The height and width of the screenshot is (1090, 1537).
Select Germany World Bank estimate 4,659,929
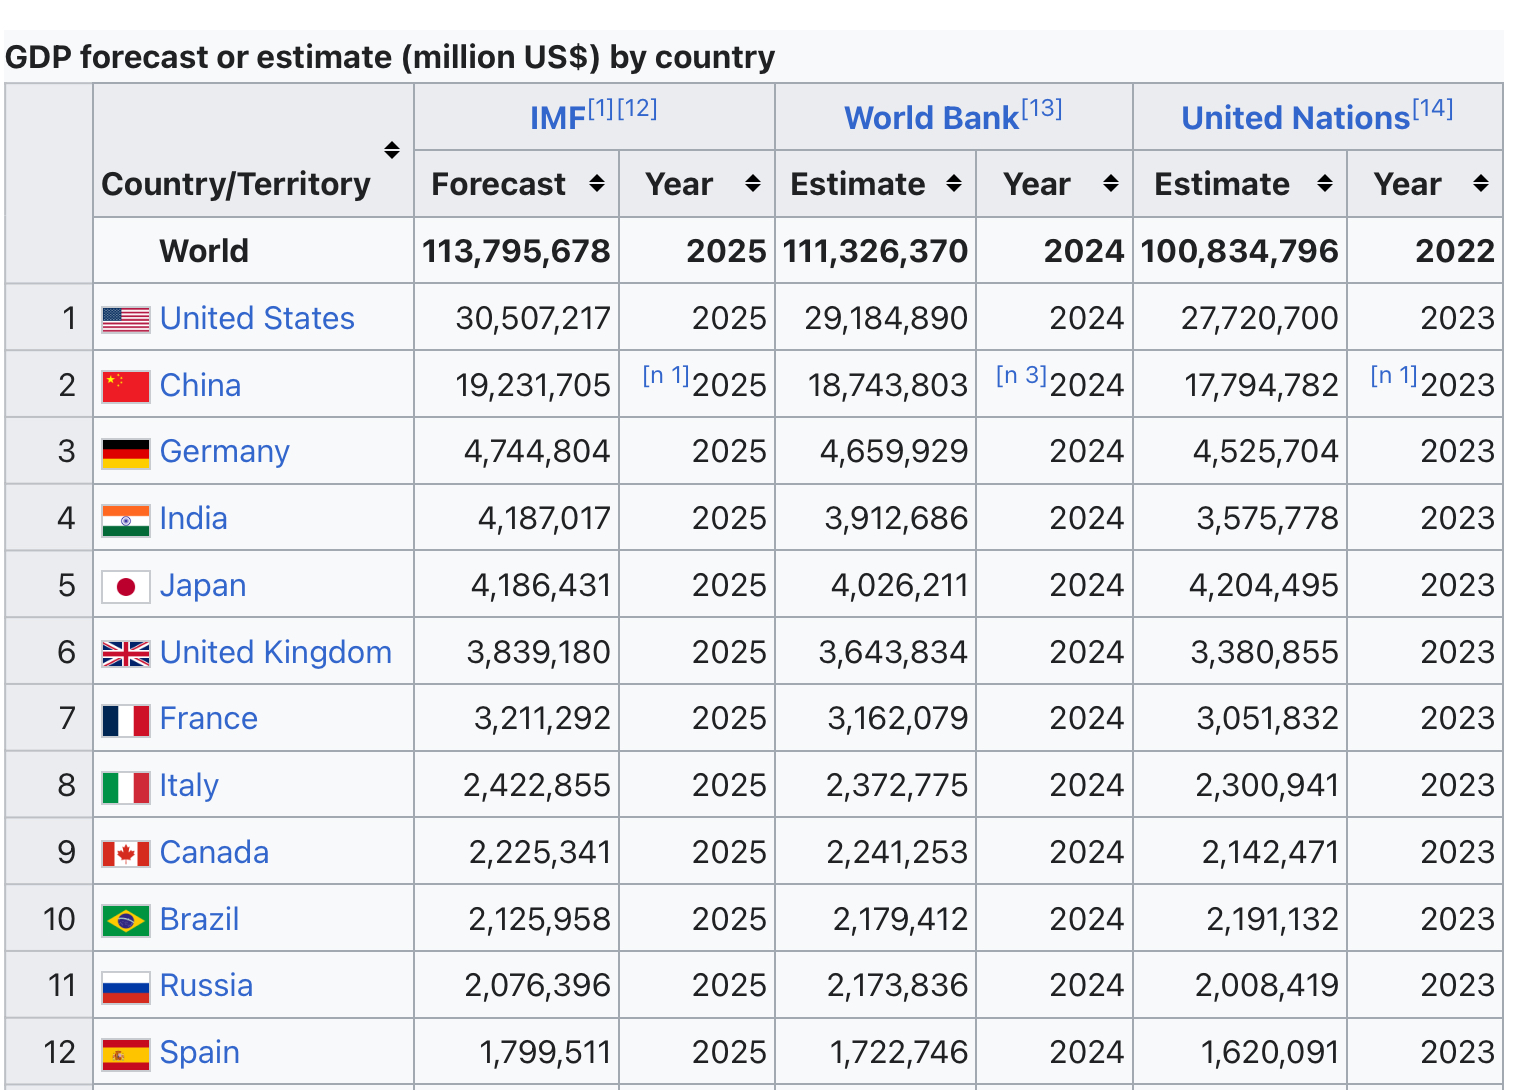click(894, 452)
